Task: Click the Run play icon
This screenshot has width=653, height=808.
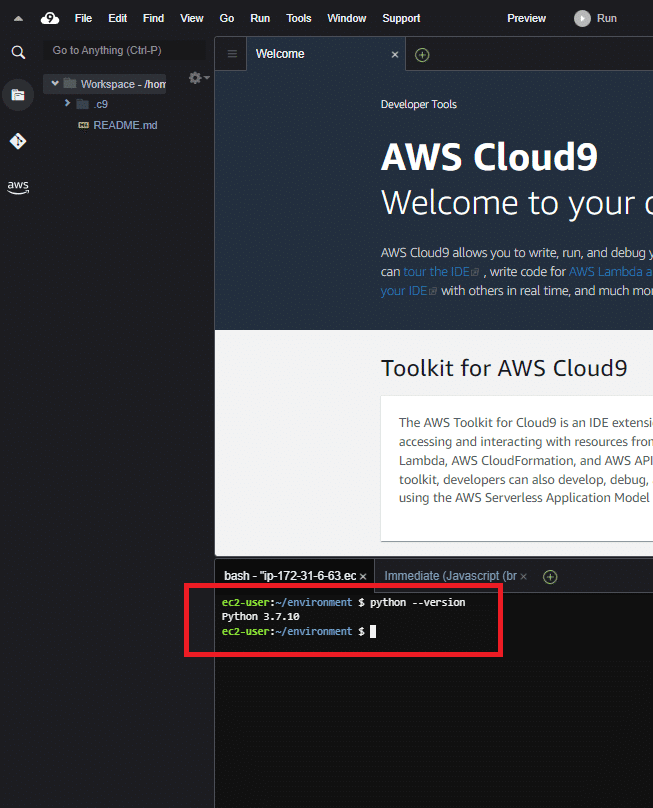Action: 582,19
